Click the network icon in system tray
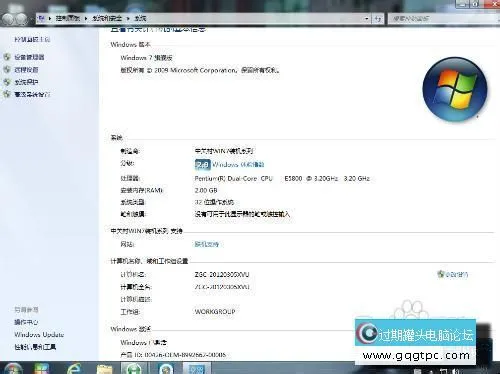 444,371
